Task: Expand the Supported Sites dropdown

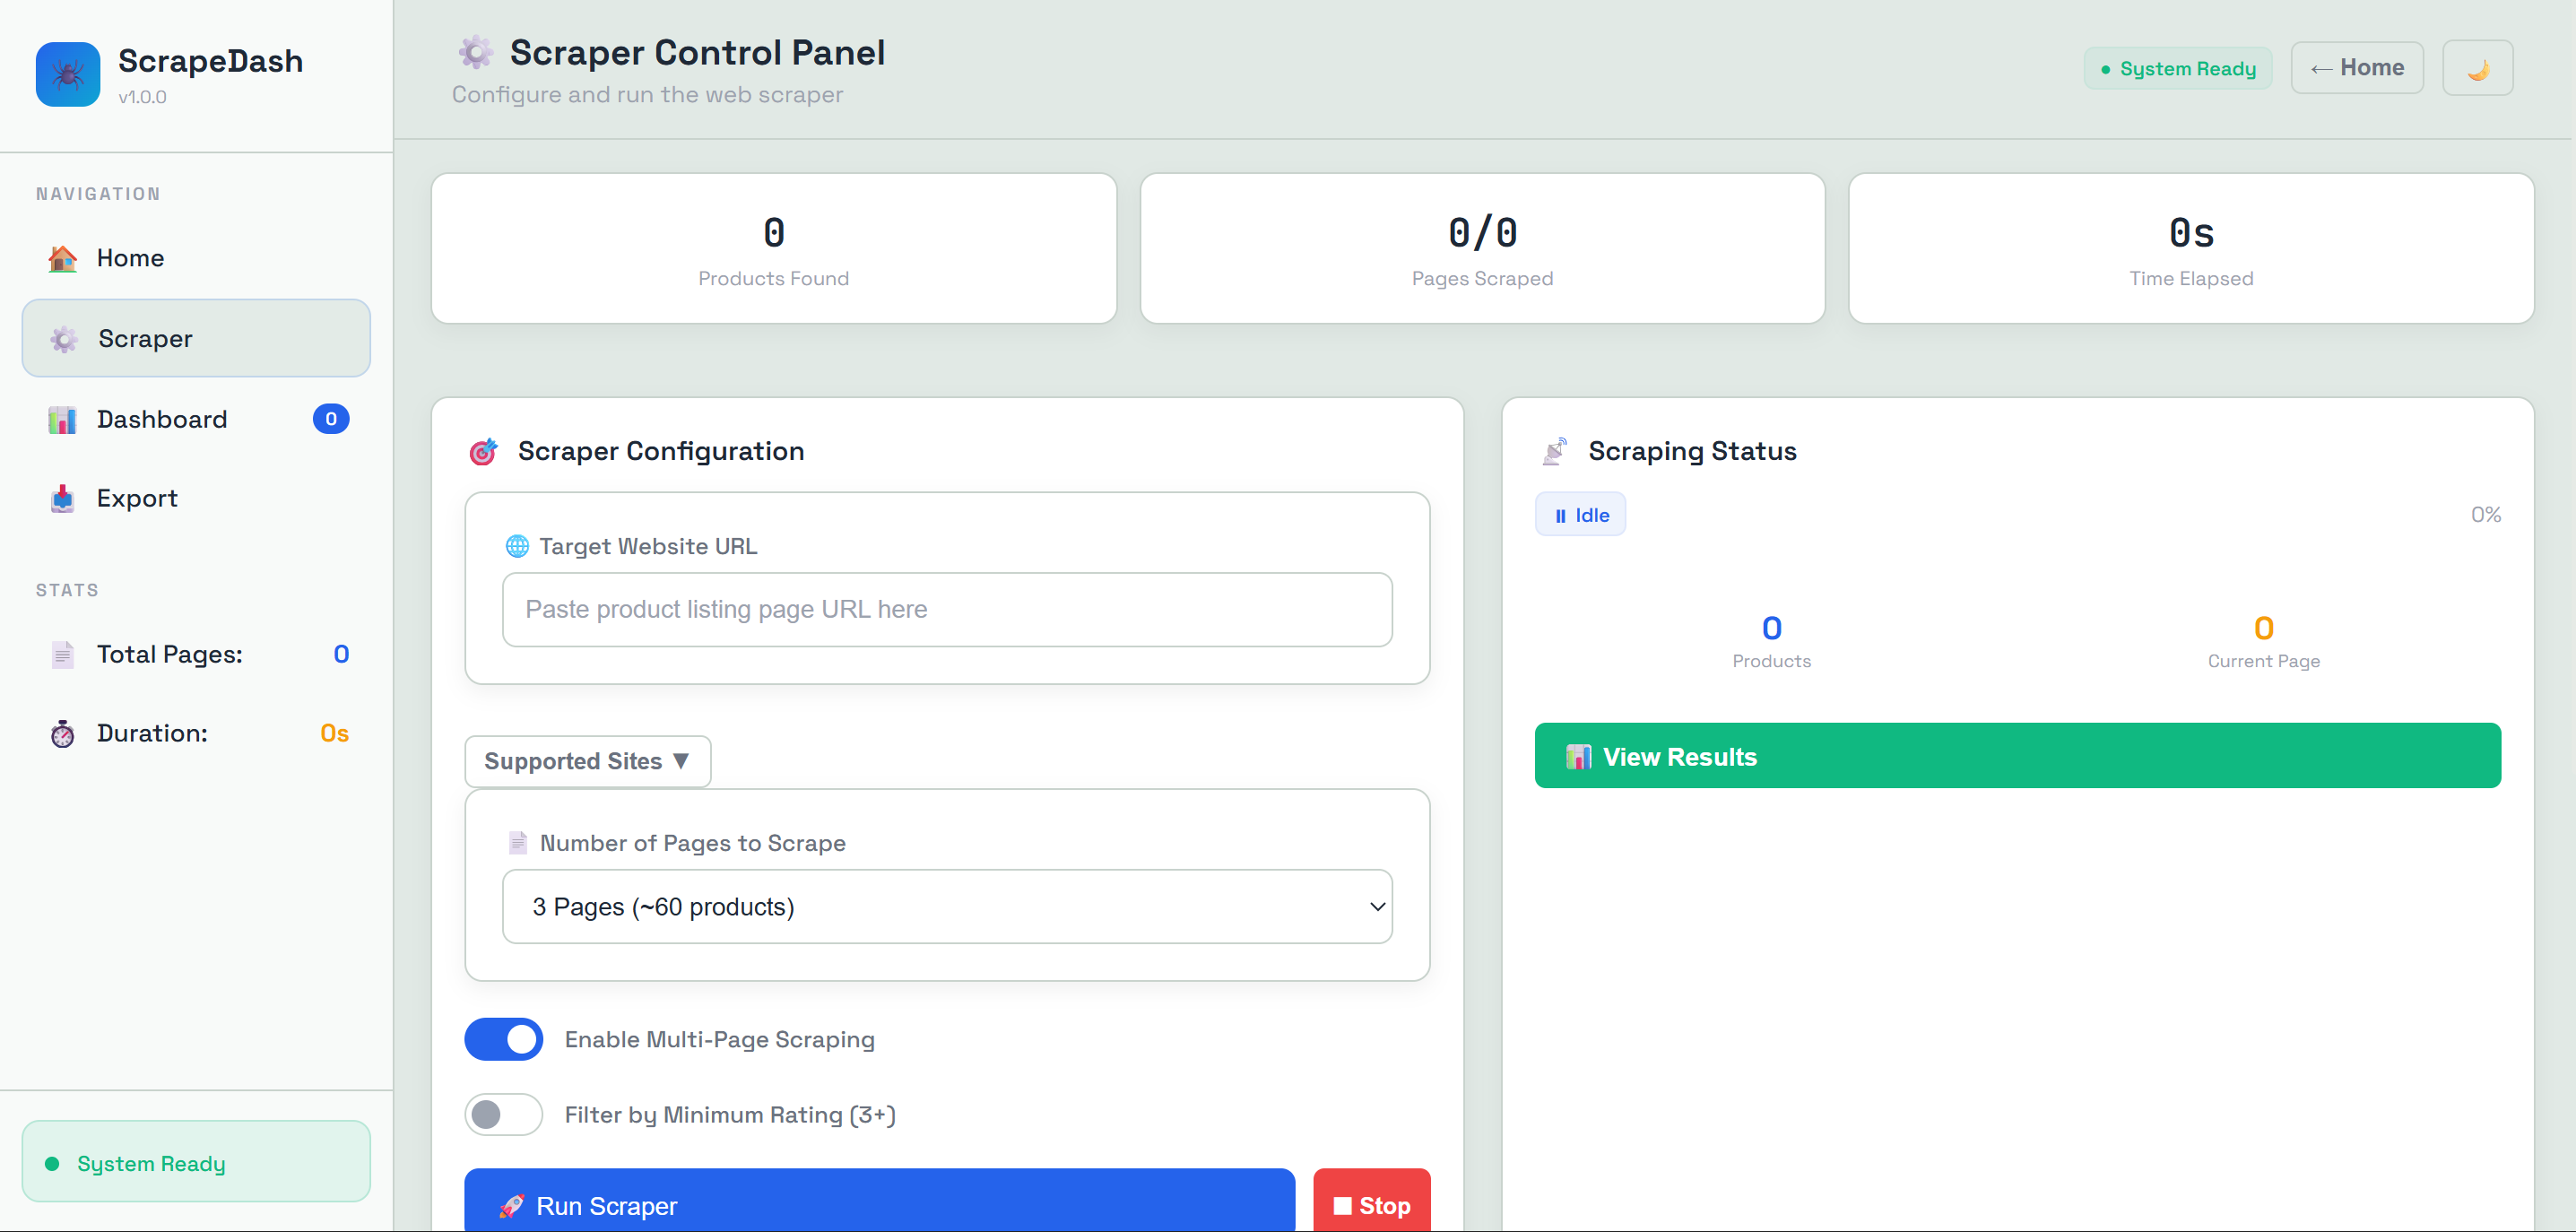Action: (x=587, y=760)
